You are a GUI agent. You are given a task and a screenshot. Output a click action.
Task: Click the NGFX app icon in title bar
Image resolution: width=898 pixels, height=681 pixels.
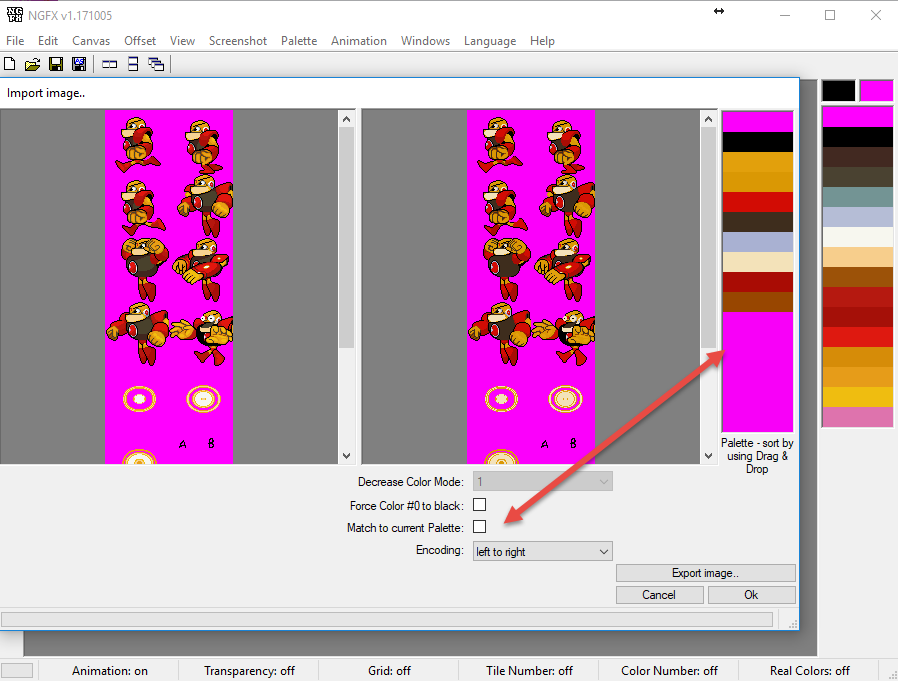coord(15,15)
